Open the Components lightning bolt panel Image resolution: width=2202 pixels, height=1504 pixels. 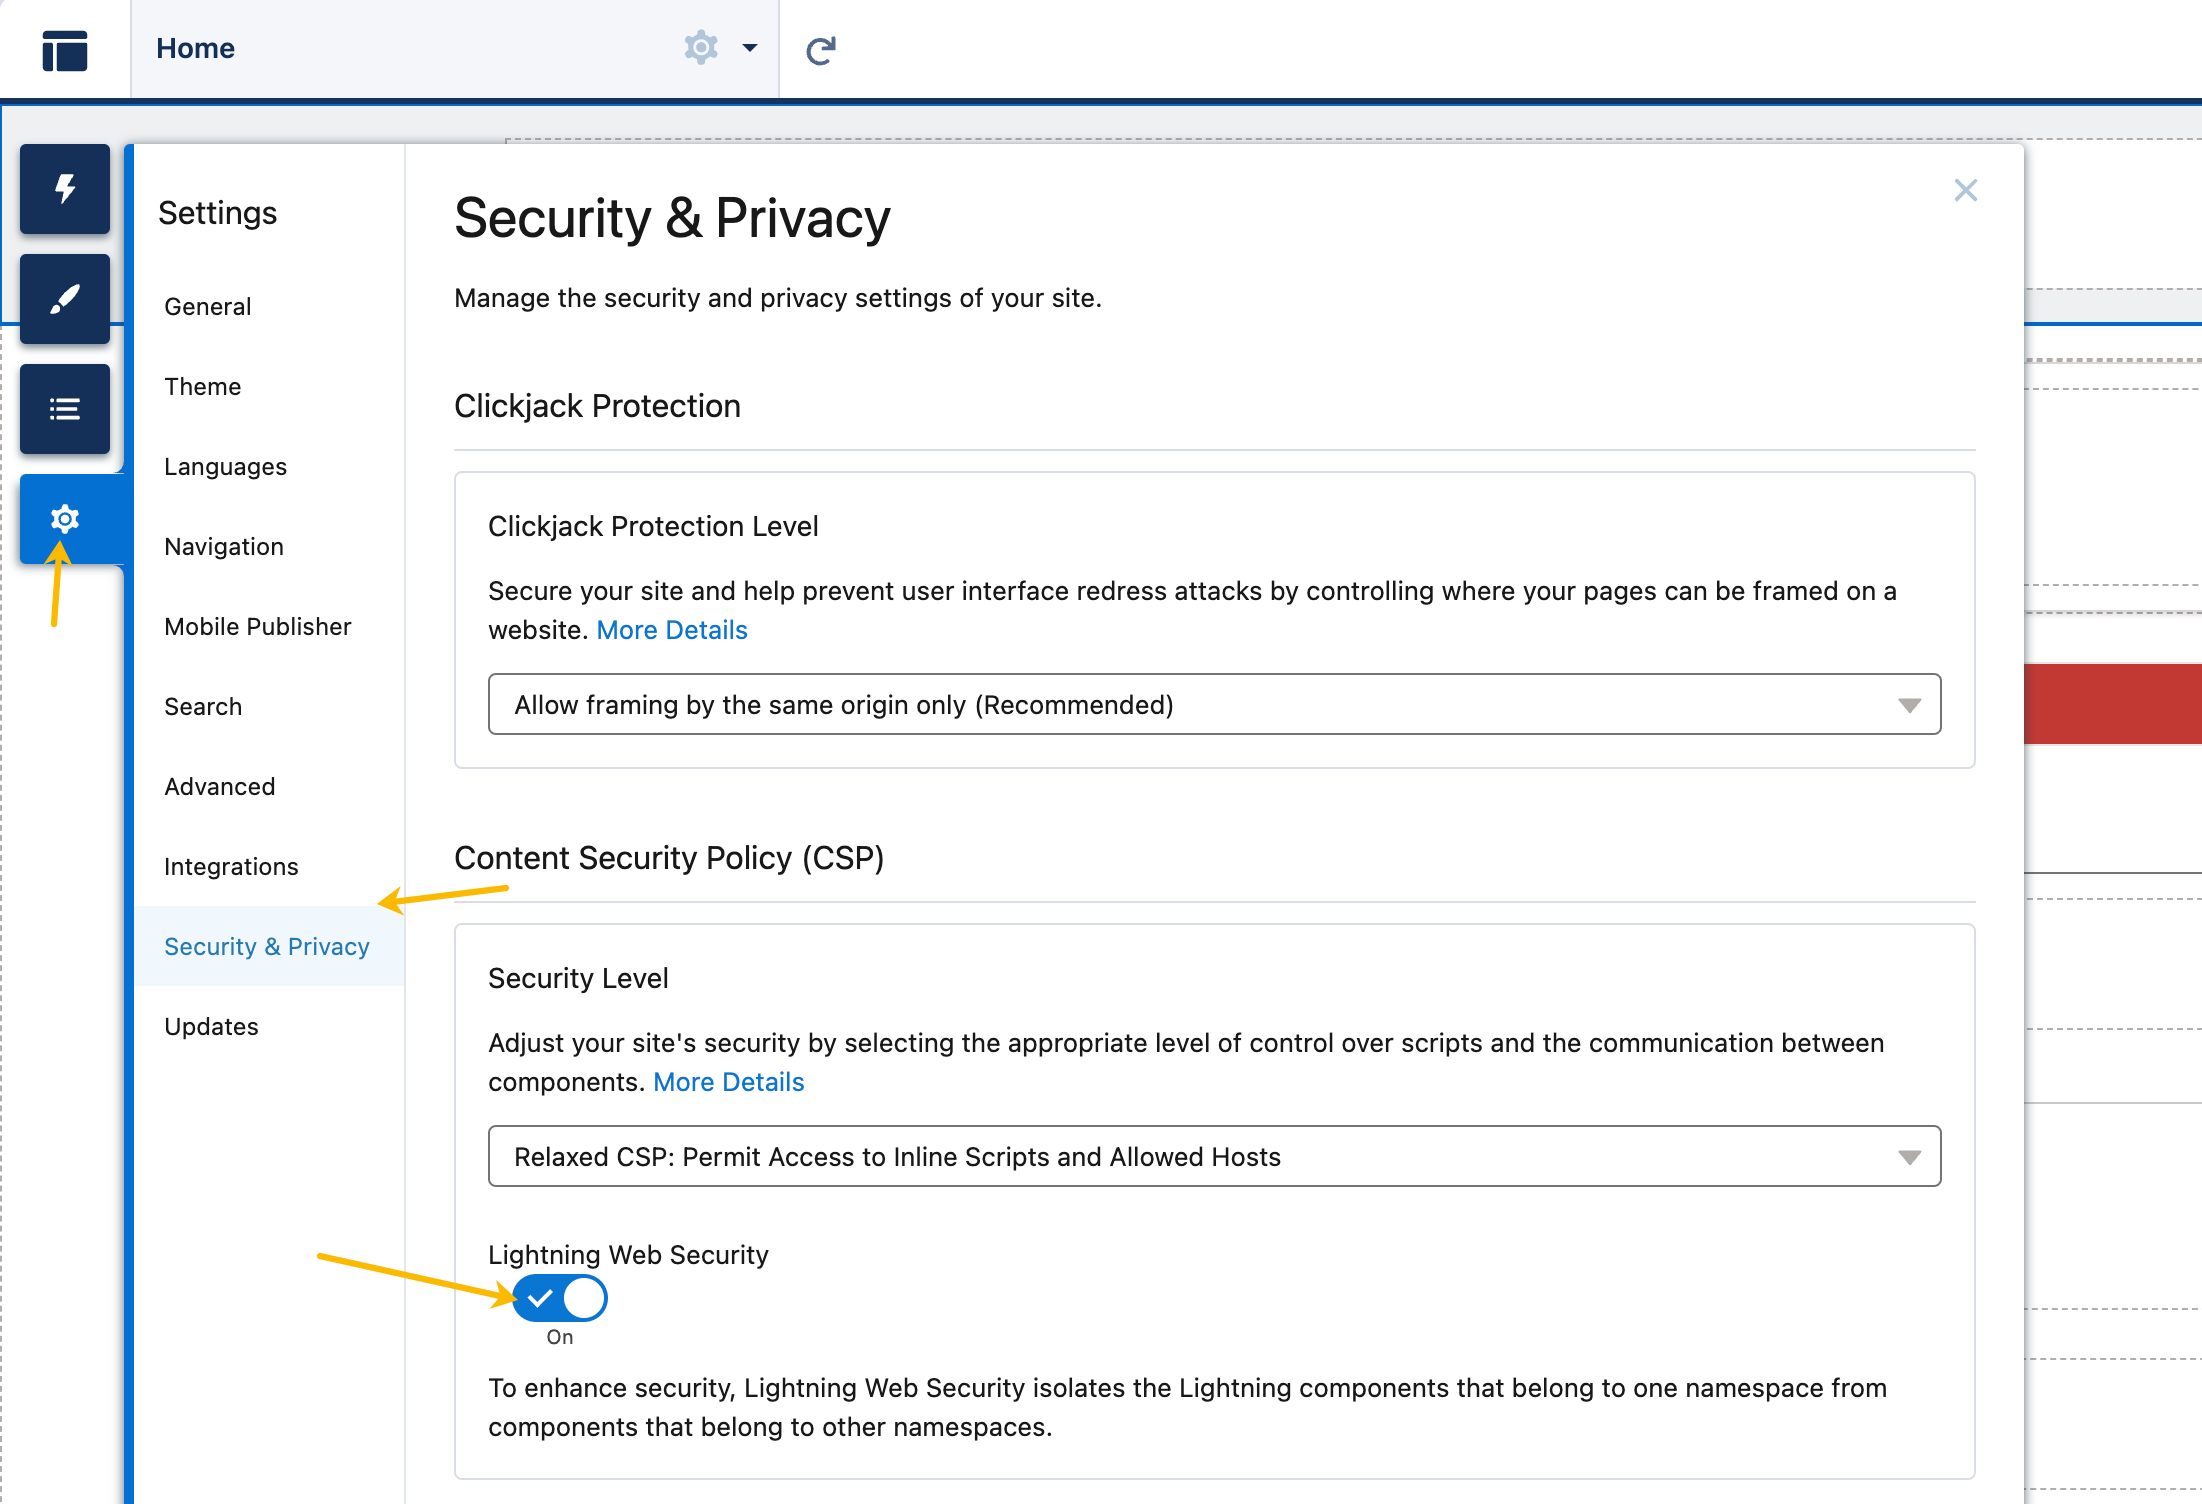65,189
